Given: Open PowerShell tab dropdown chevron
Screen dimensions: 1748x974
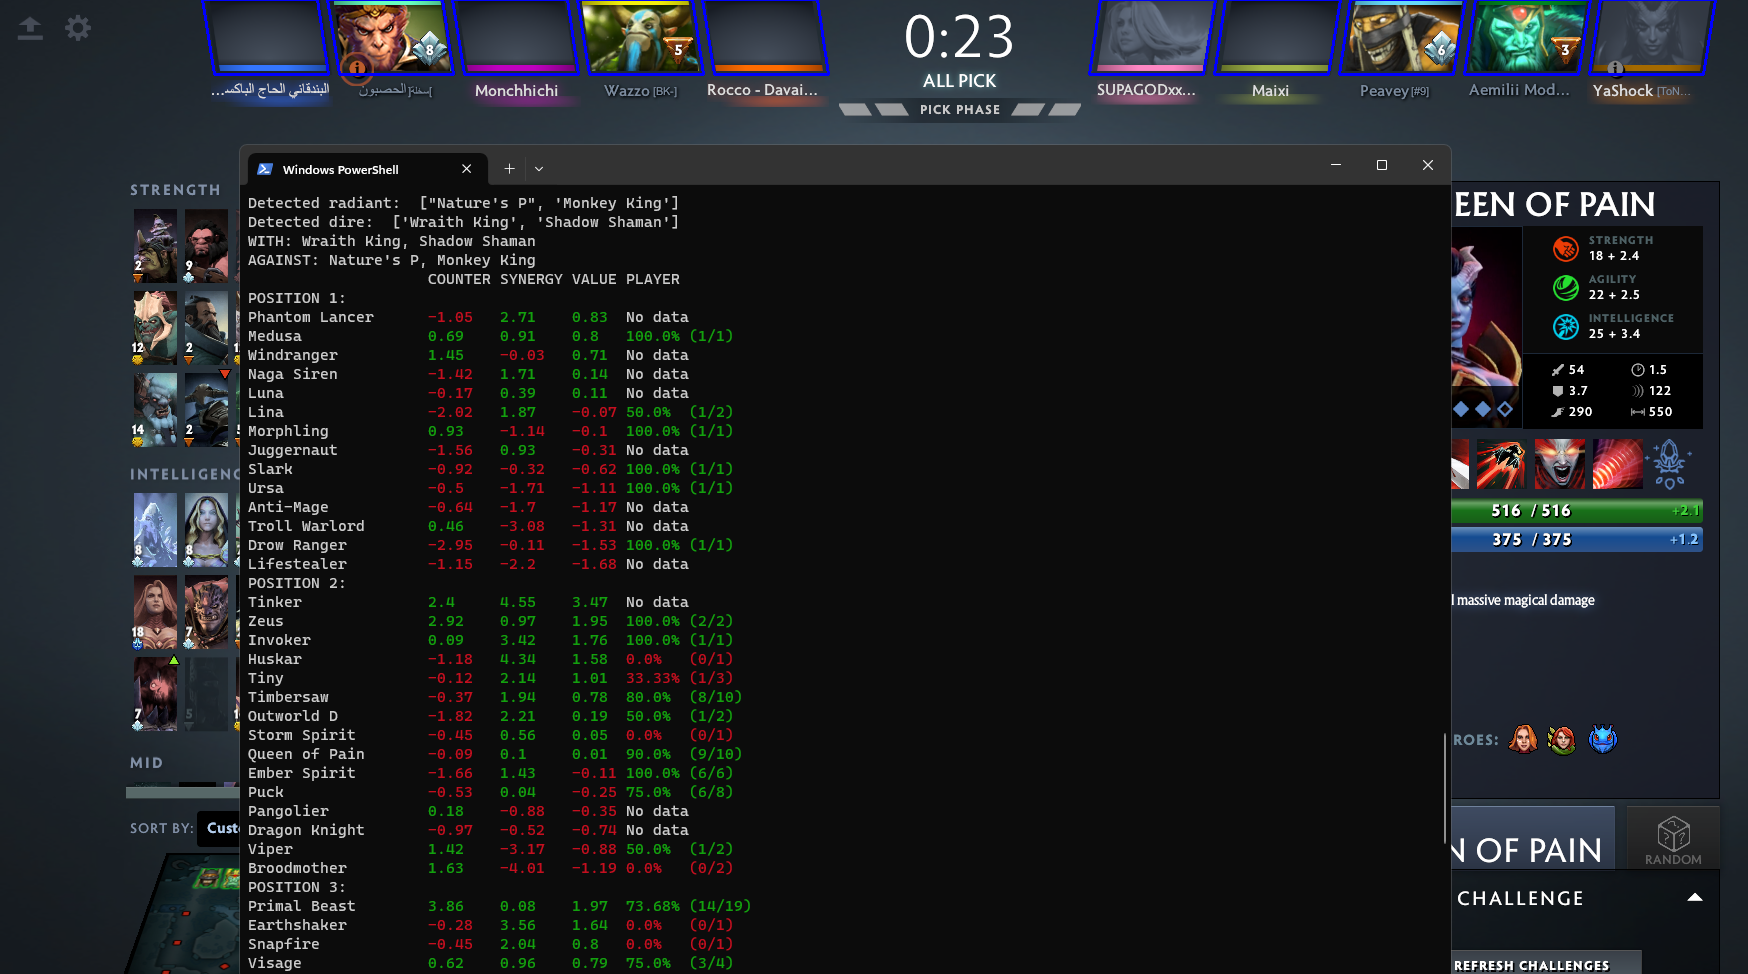Looking at the screenshot, I should (539, 169).
